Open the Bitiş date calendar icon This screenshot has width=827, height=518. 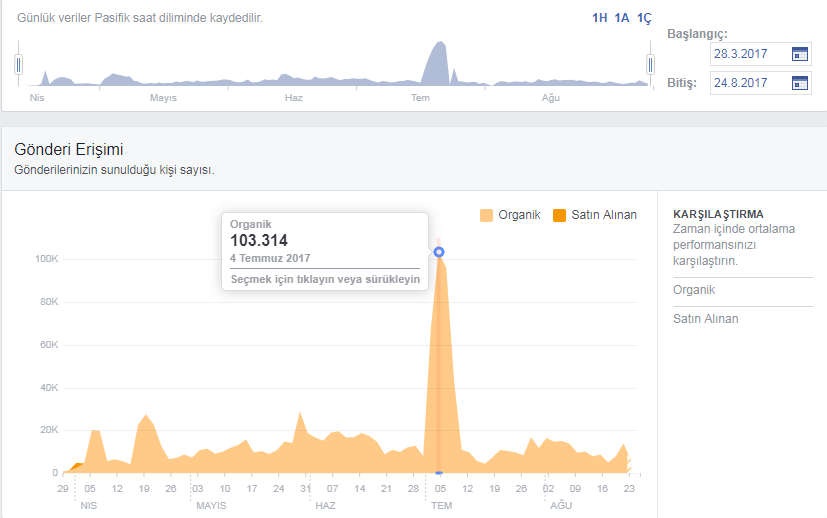coord(800,83)
